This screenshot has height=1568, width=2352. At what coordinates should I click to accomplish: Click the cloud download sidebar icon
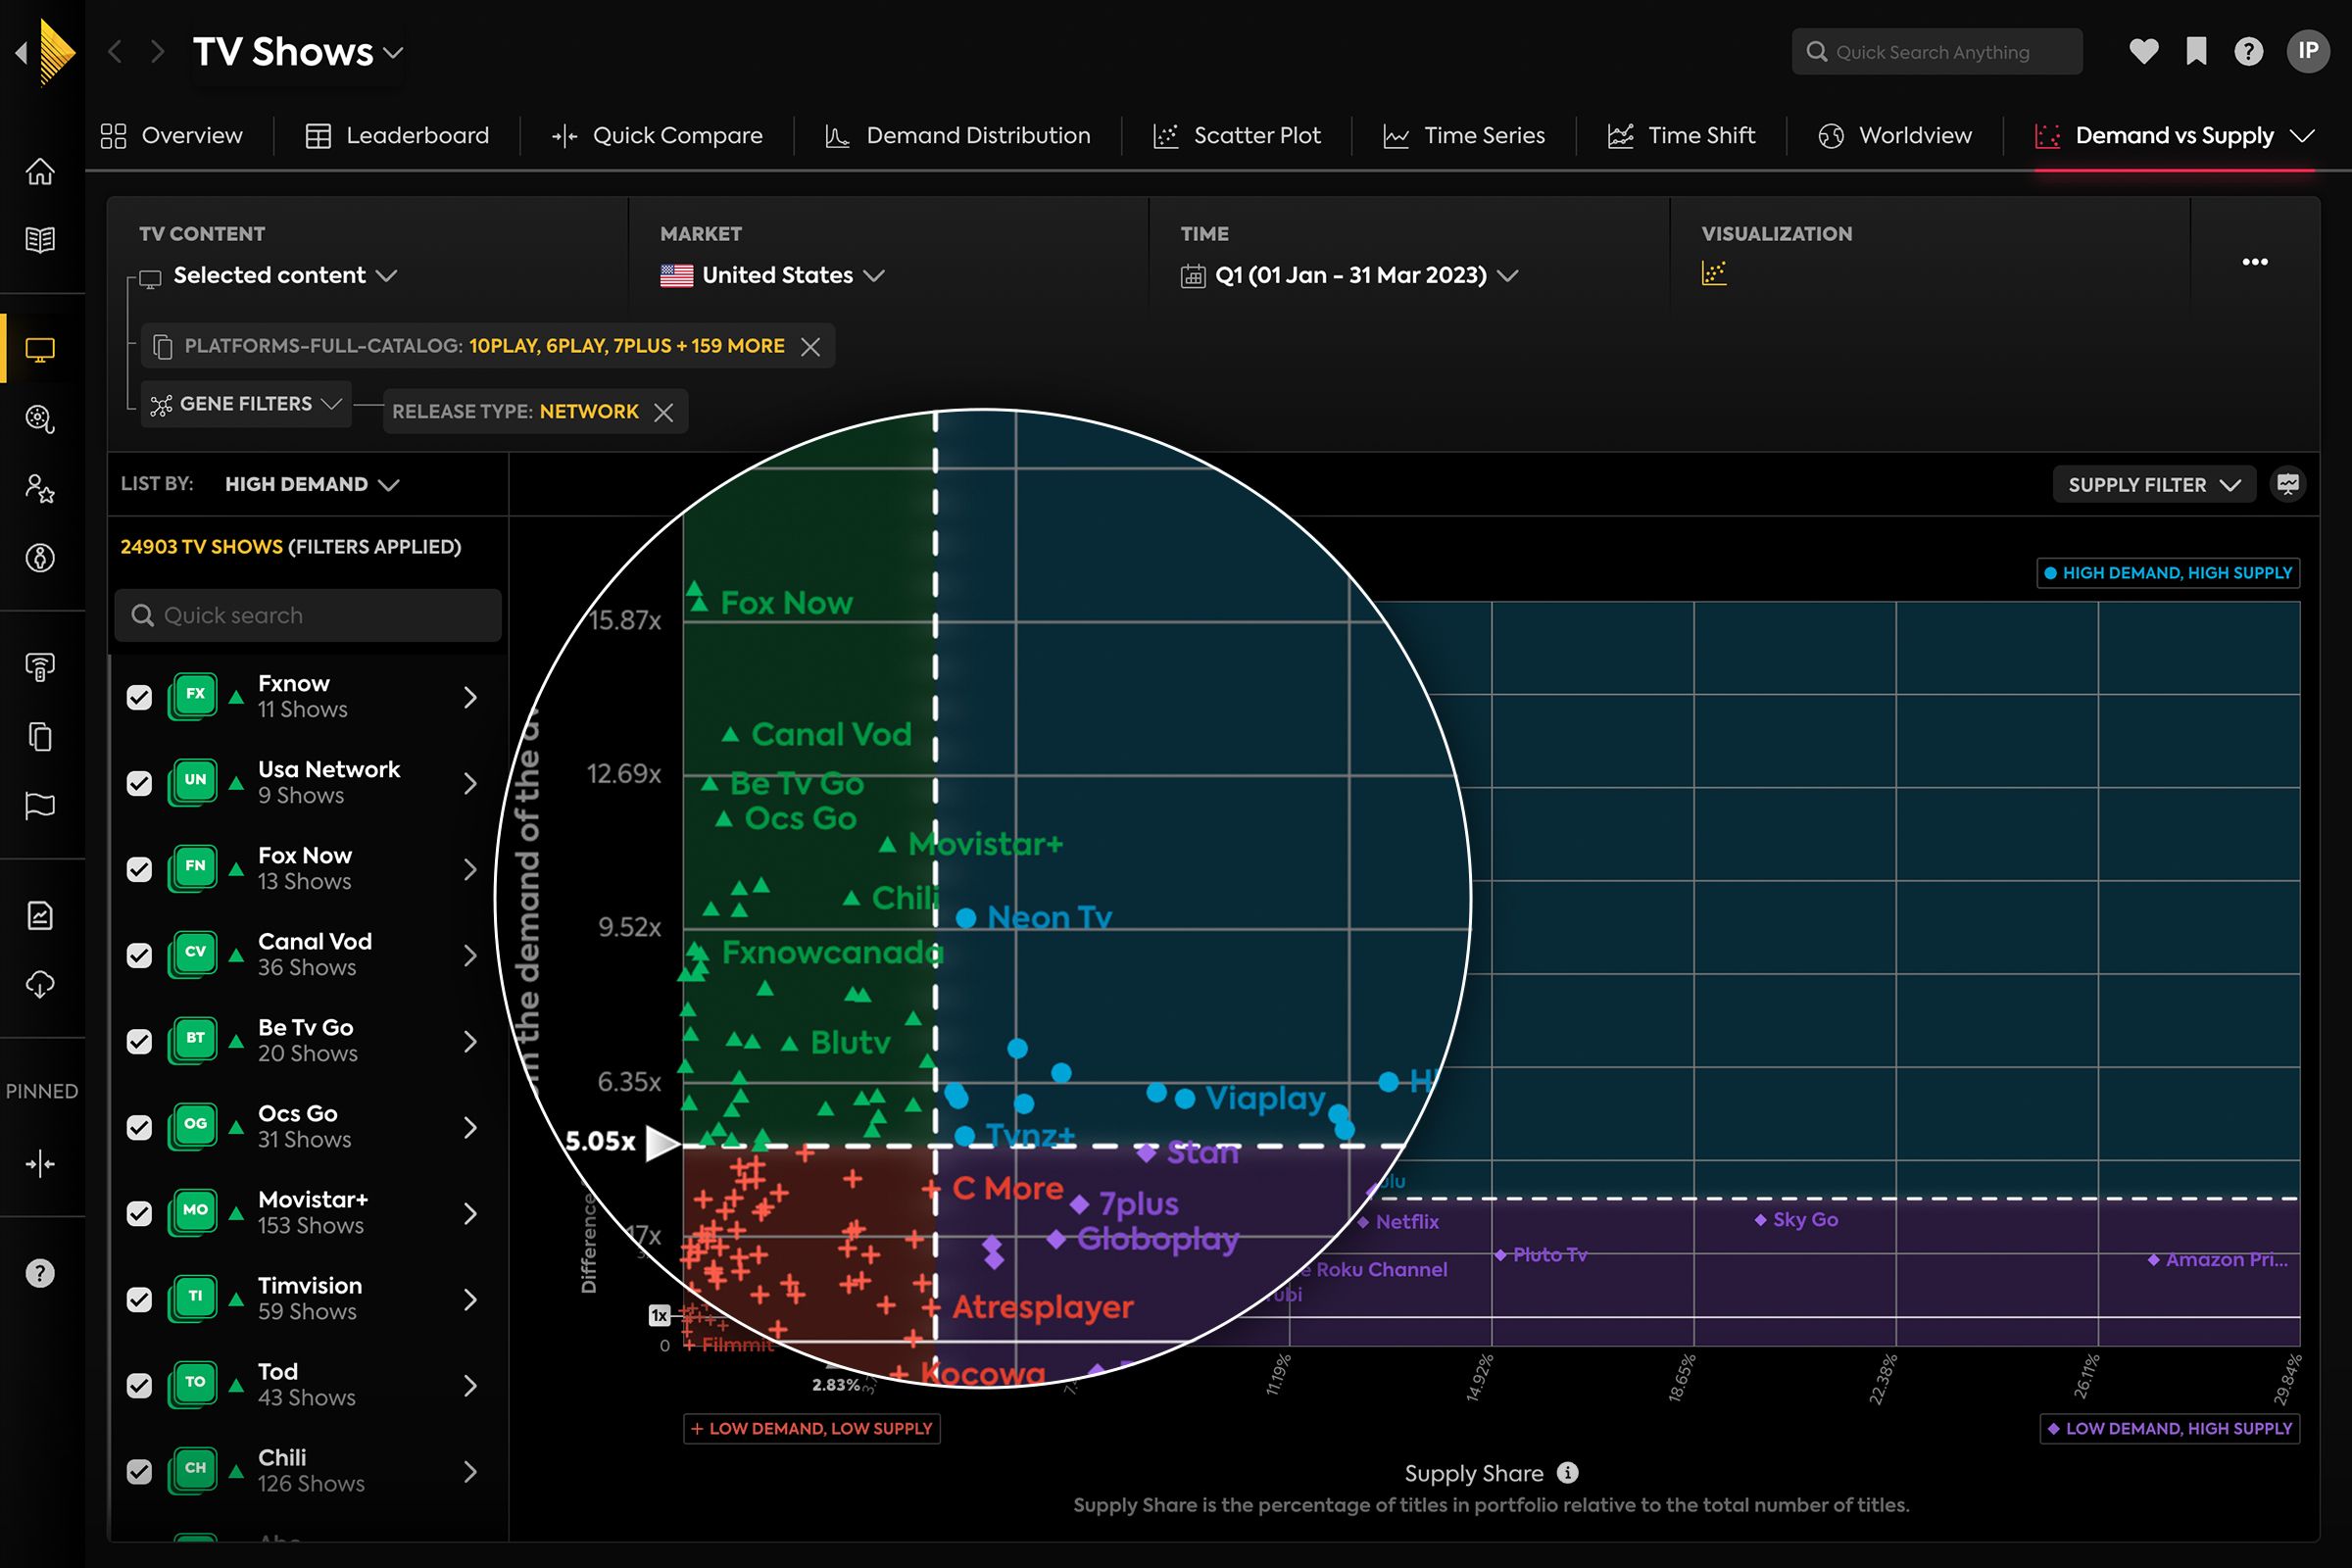coord(40,985)
